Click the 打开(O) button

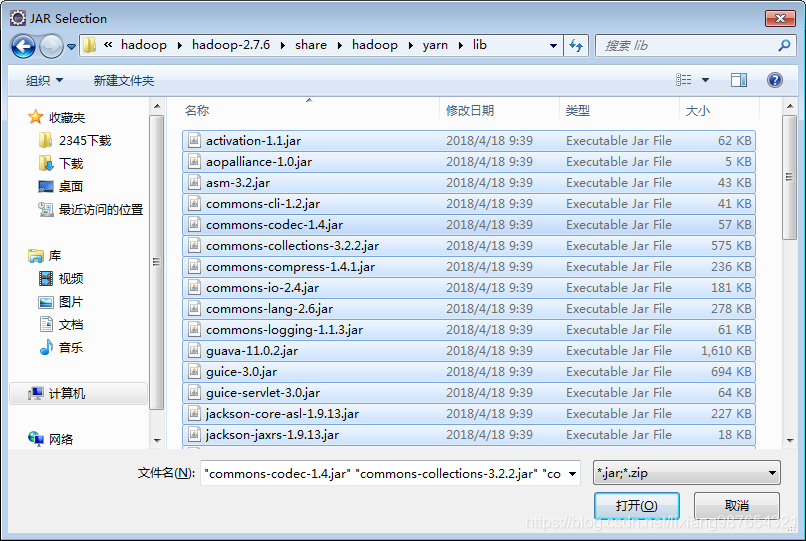pyautogui.click(x=637, y=506)
